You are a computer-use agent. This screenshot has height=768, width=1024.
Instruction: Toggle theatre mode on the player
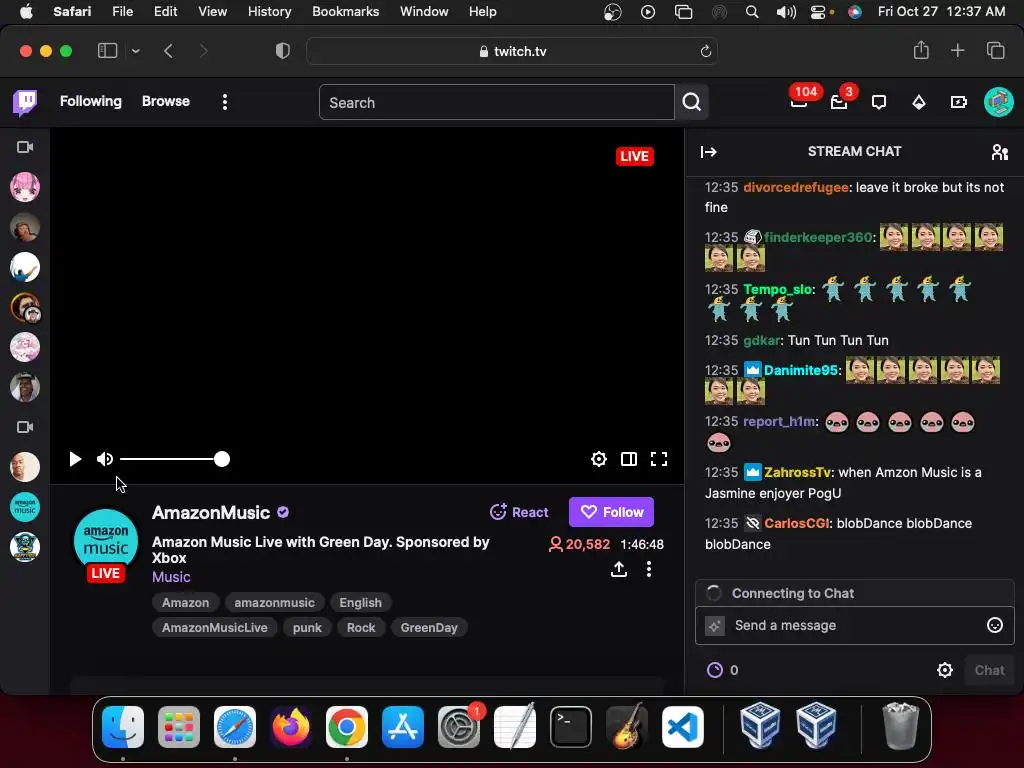point(629,459)
